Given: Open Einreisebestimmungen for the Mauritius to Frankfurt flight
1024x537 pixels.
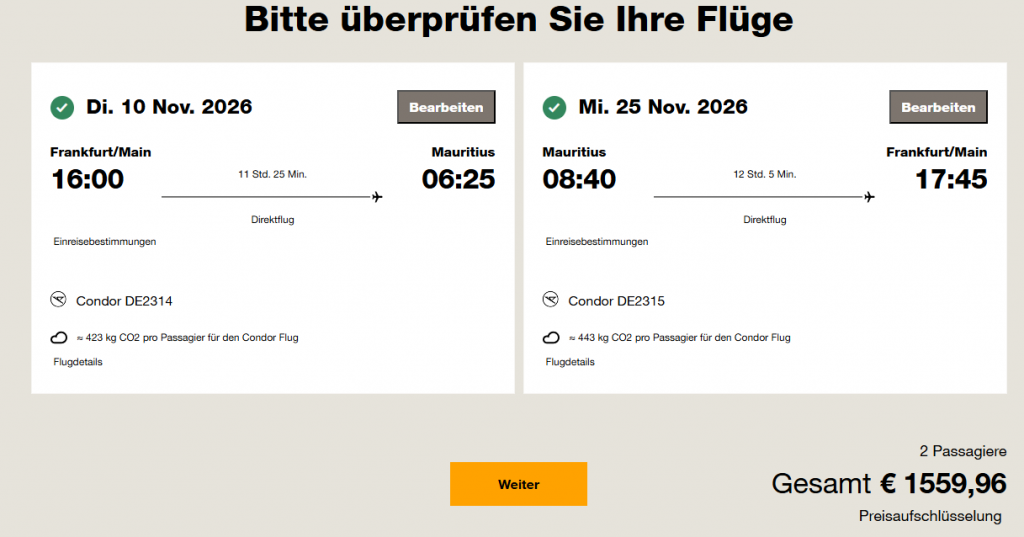Looking at the screenshot, I should click(x=597, y=241).
